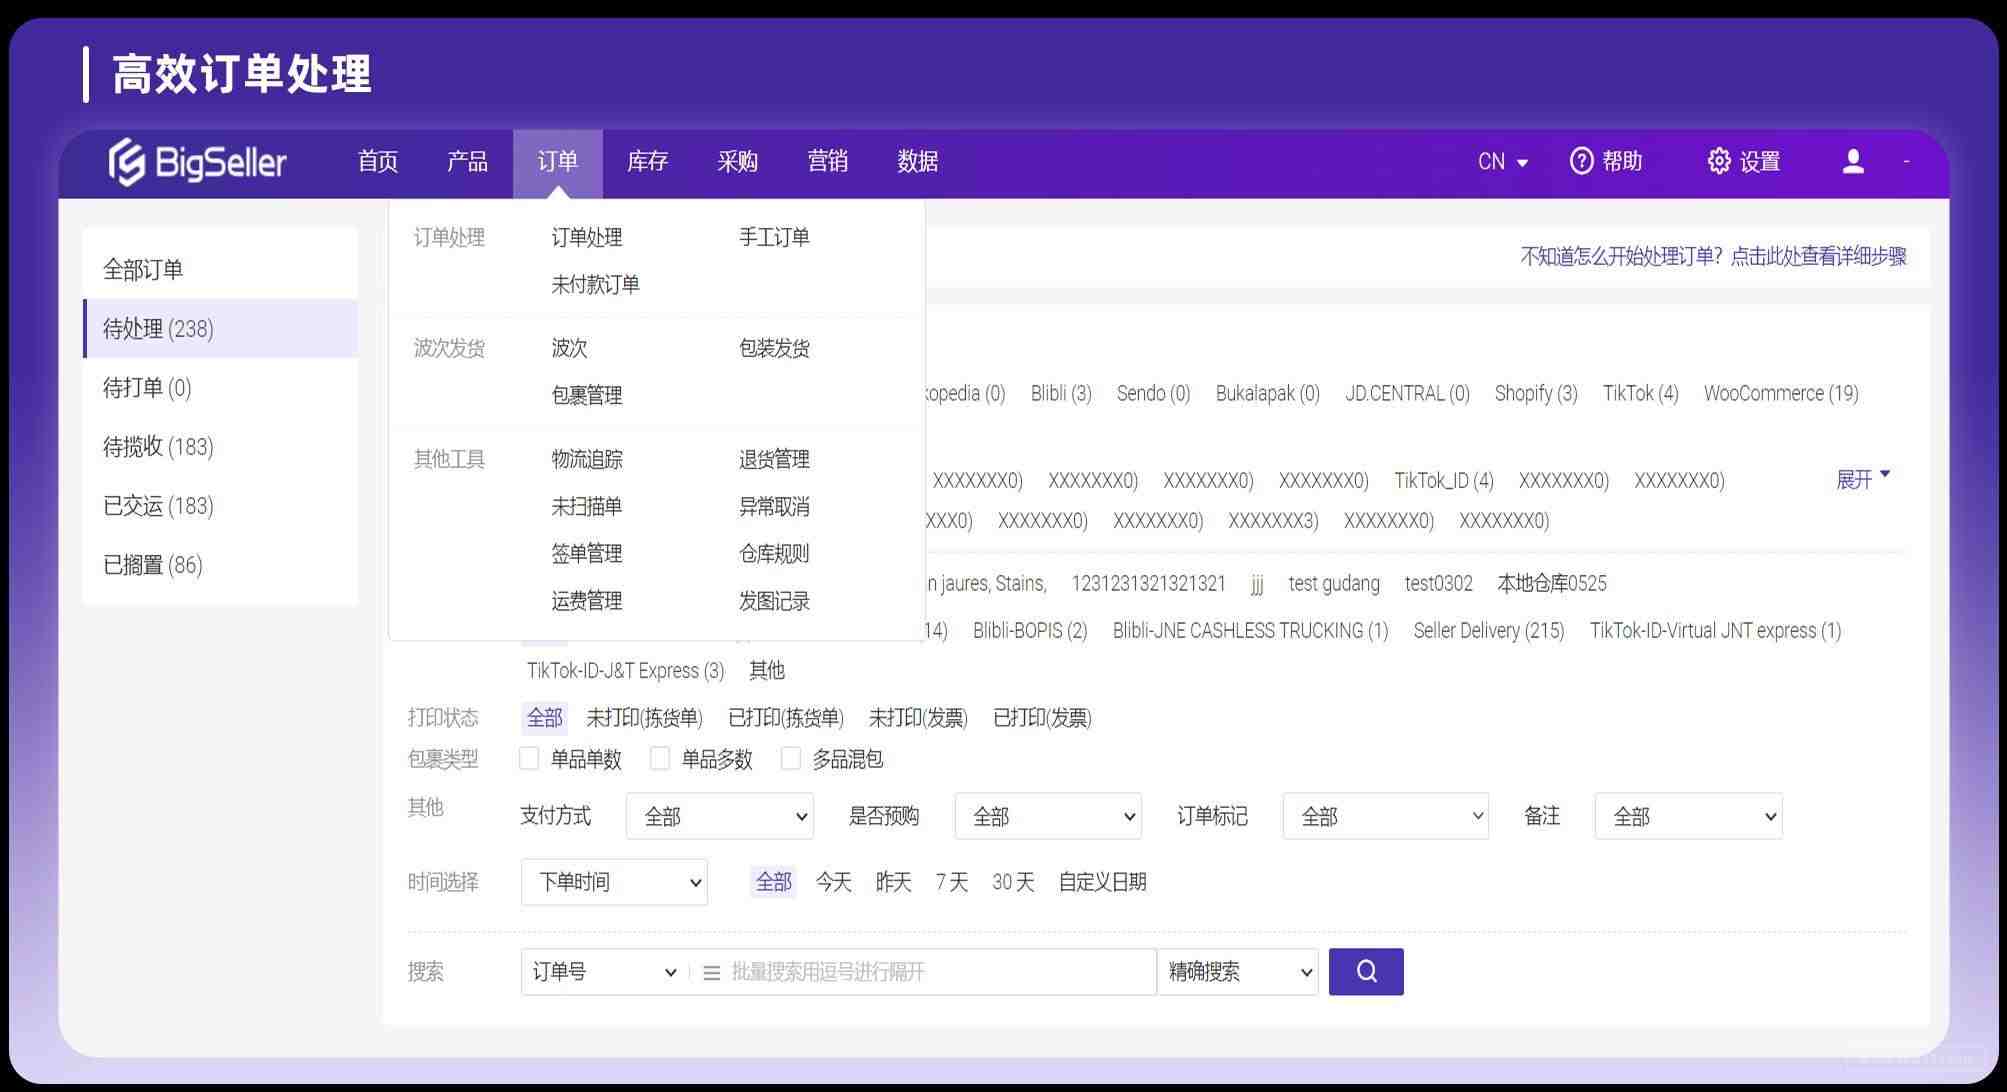Filter by WooCommerce (19) platform
Viewport: 2007px width, 1092px height.
tap(1781, 393)
